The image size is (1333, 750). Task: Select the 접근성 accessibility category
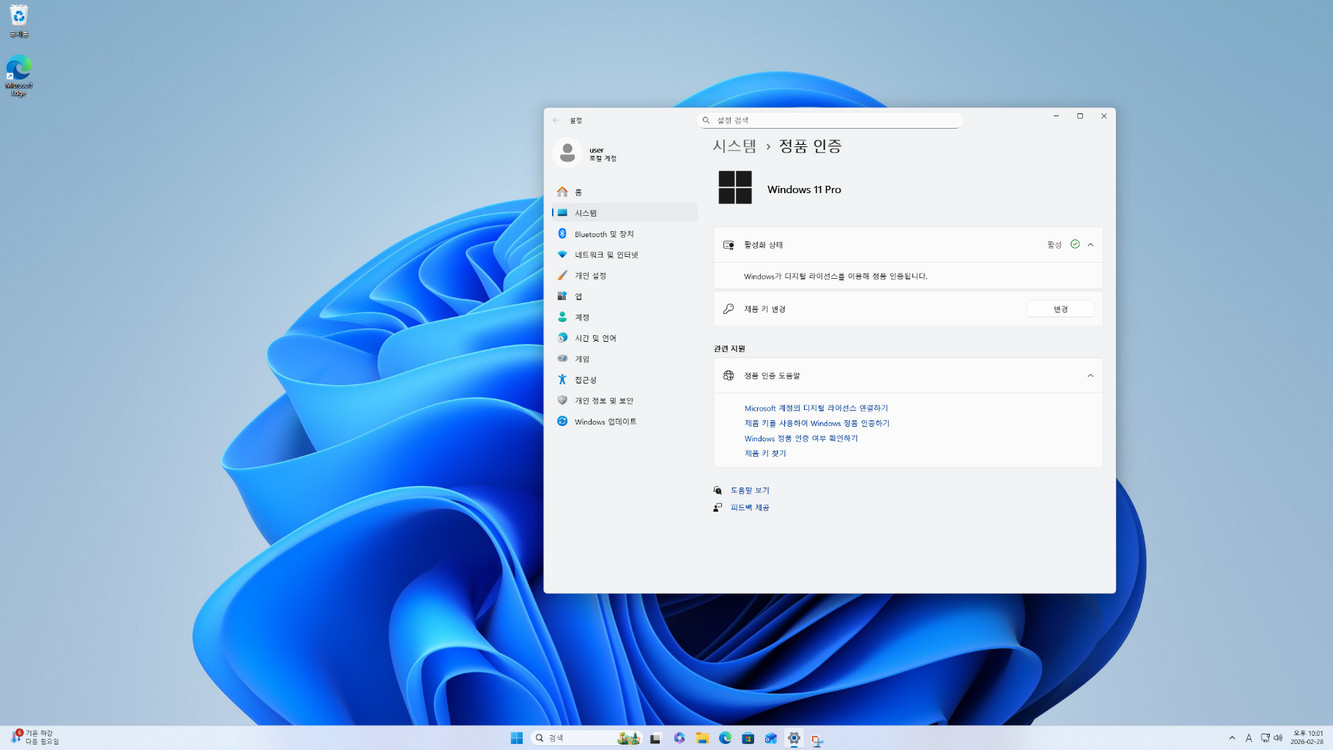coord(585,380)
